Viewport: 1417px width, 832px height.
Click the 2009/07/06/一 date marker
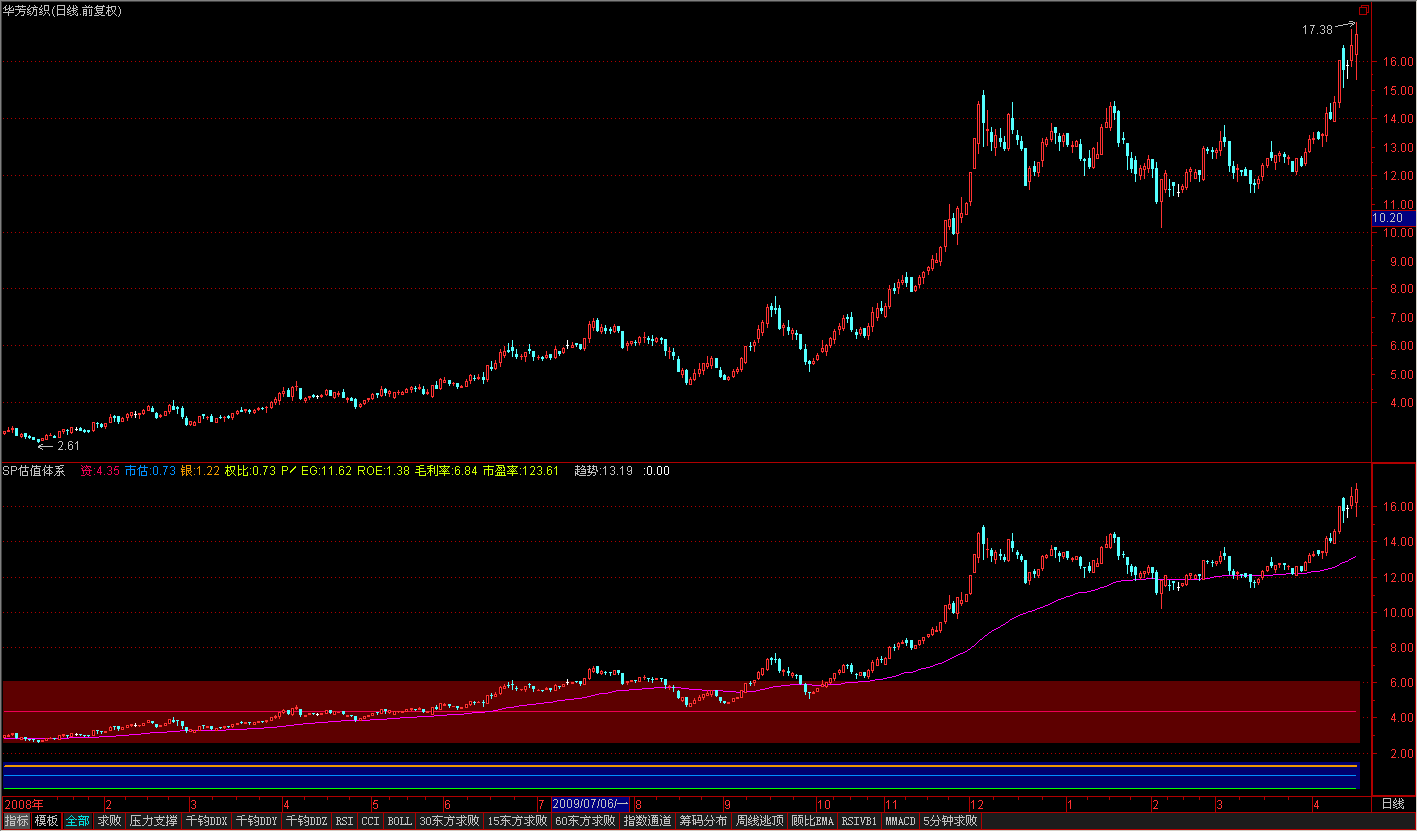coord(591,804)
